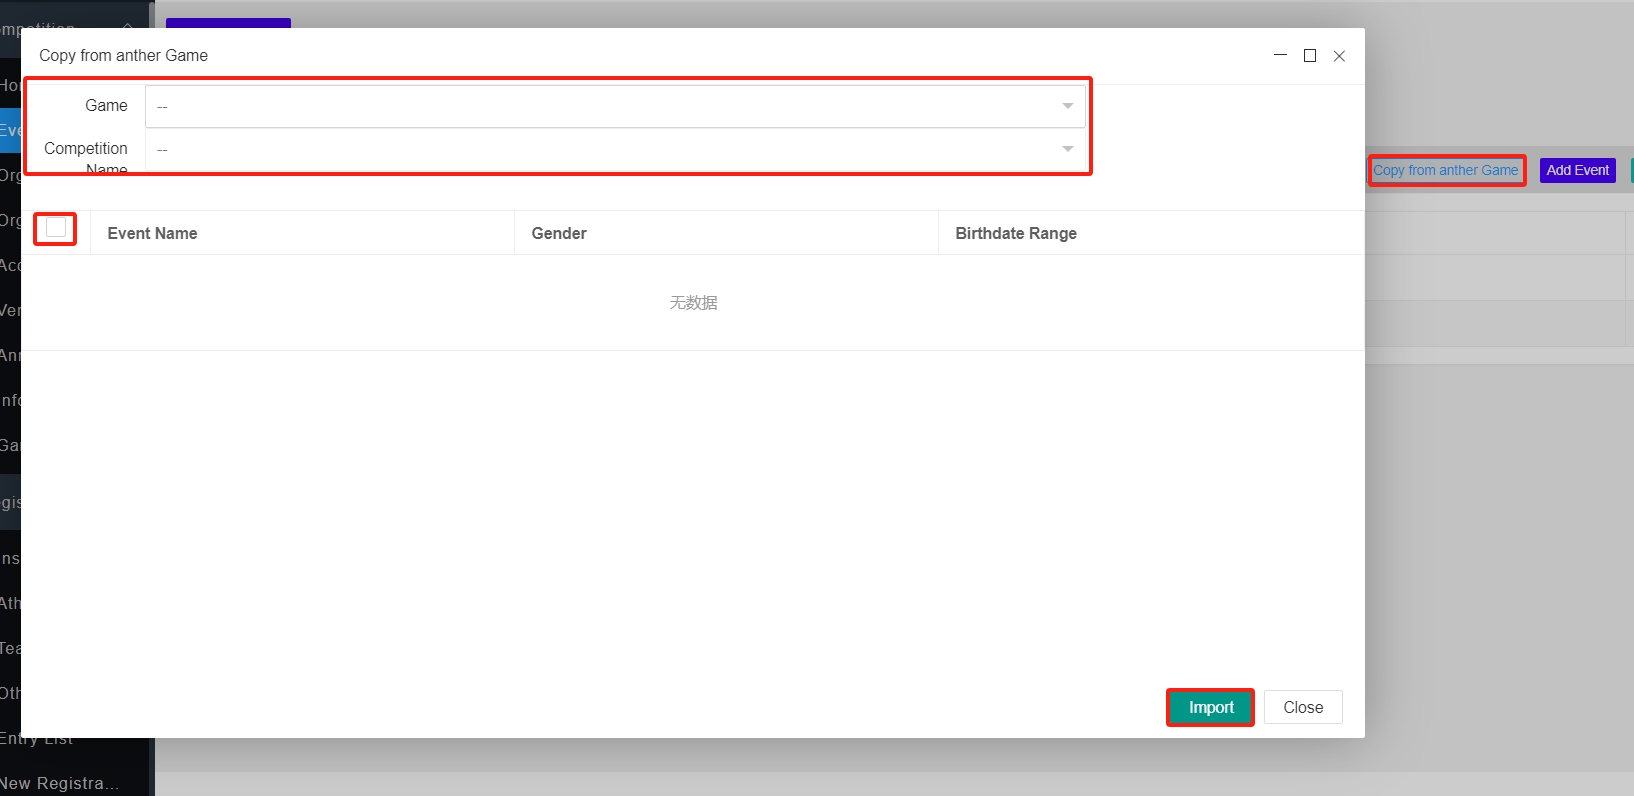Click the Copy from anther Game link
Screen dimensions: 1634x796
coord(1445,170)
